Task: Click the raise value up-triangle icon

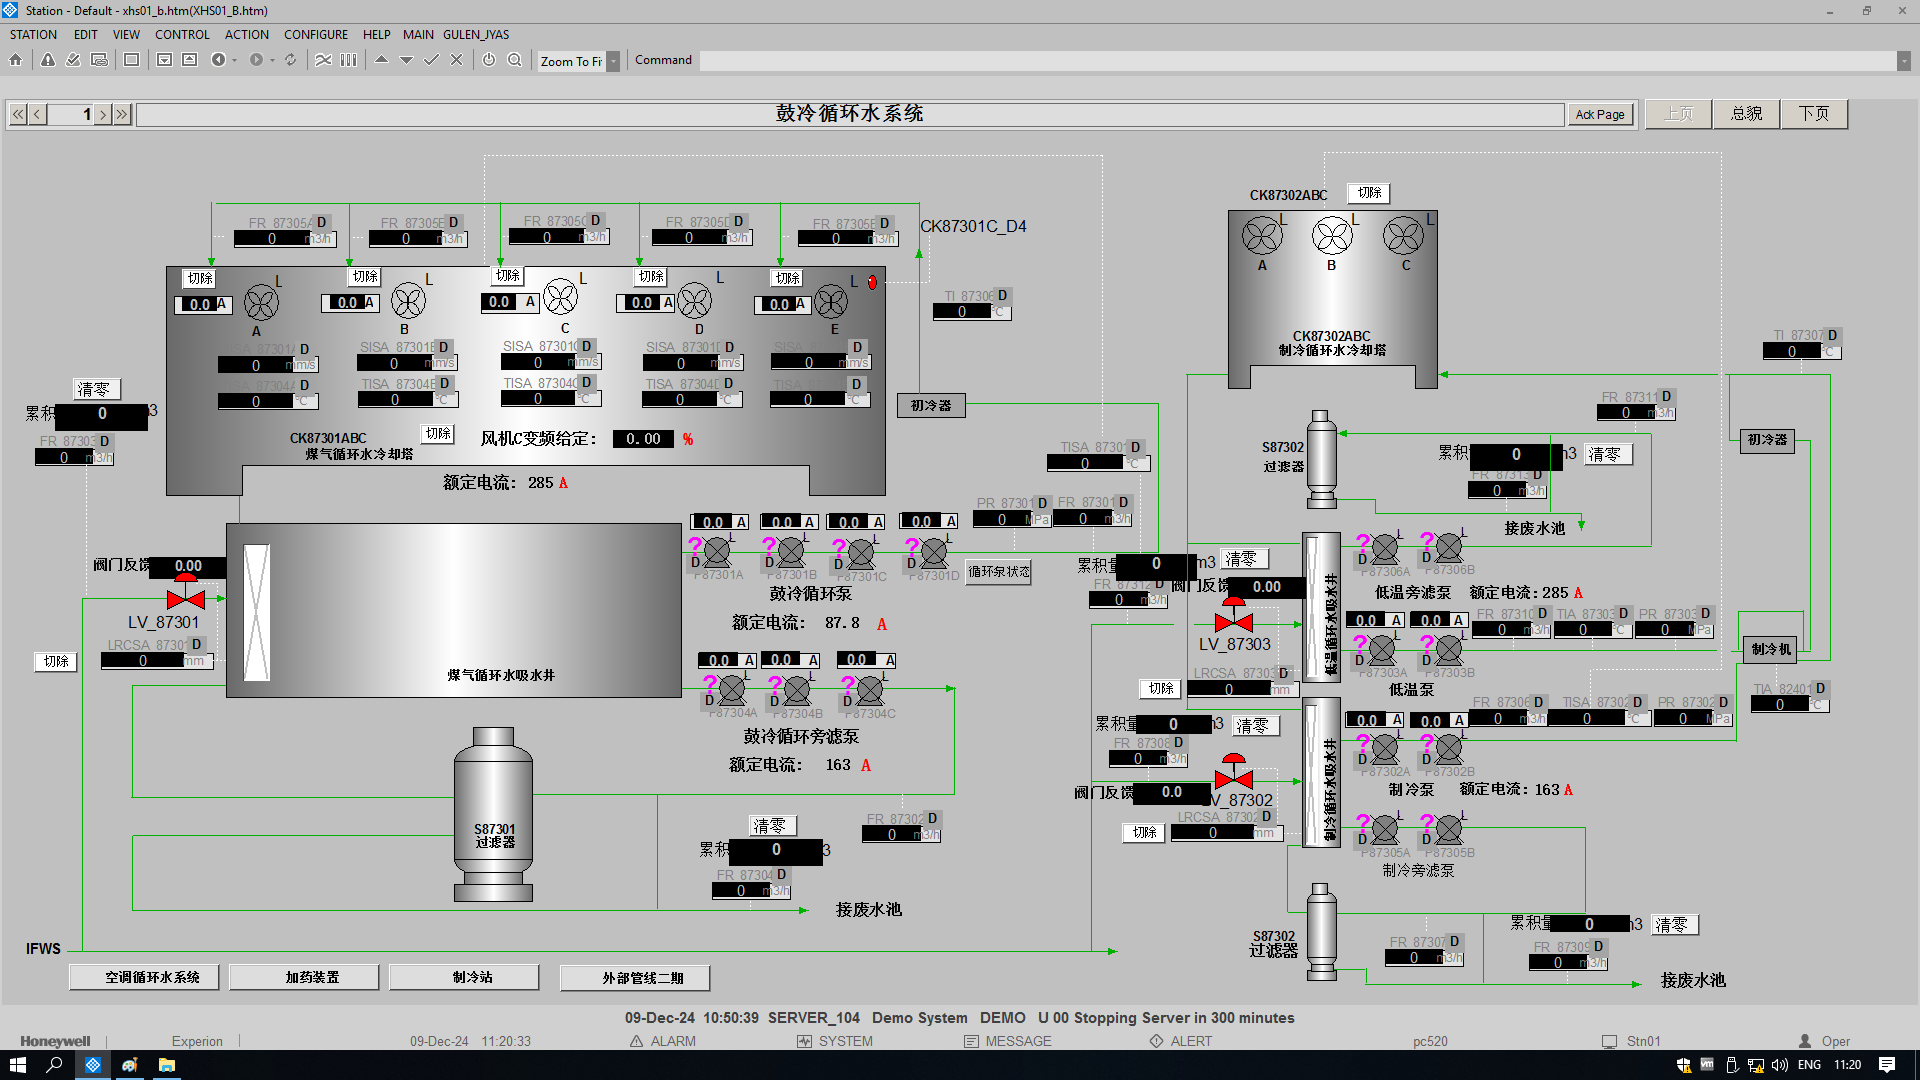Action: [x=381, y=60]
